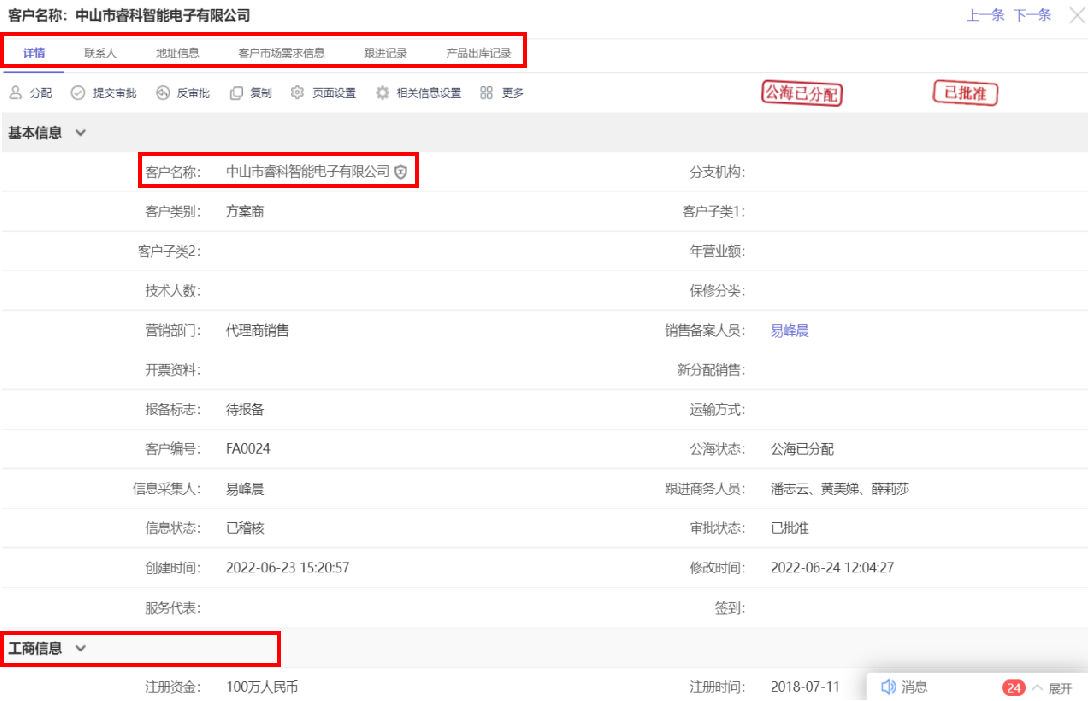Open 相关信息设置 via its gear icon

pyautogui.click(x=383, y=93)
